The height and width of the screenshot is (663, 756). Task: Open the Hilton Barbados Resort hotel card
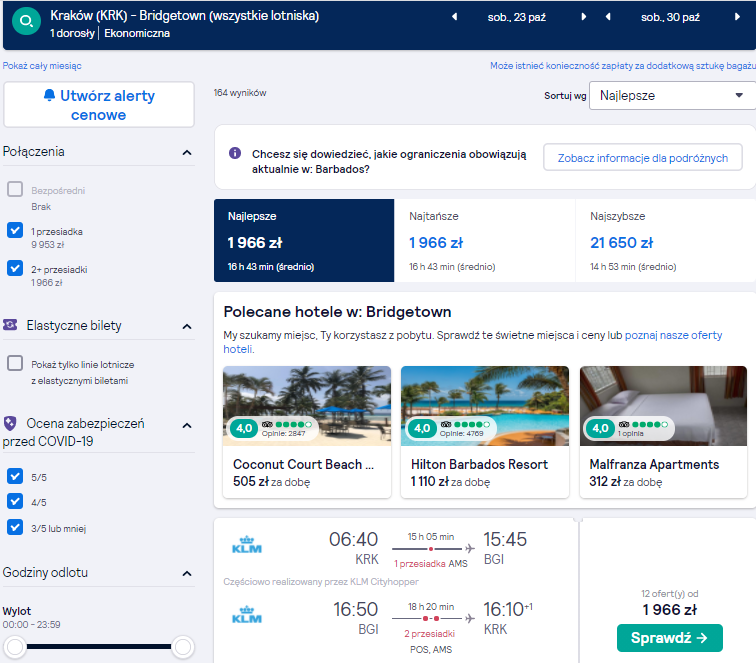[x=485, y=432]
